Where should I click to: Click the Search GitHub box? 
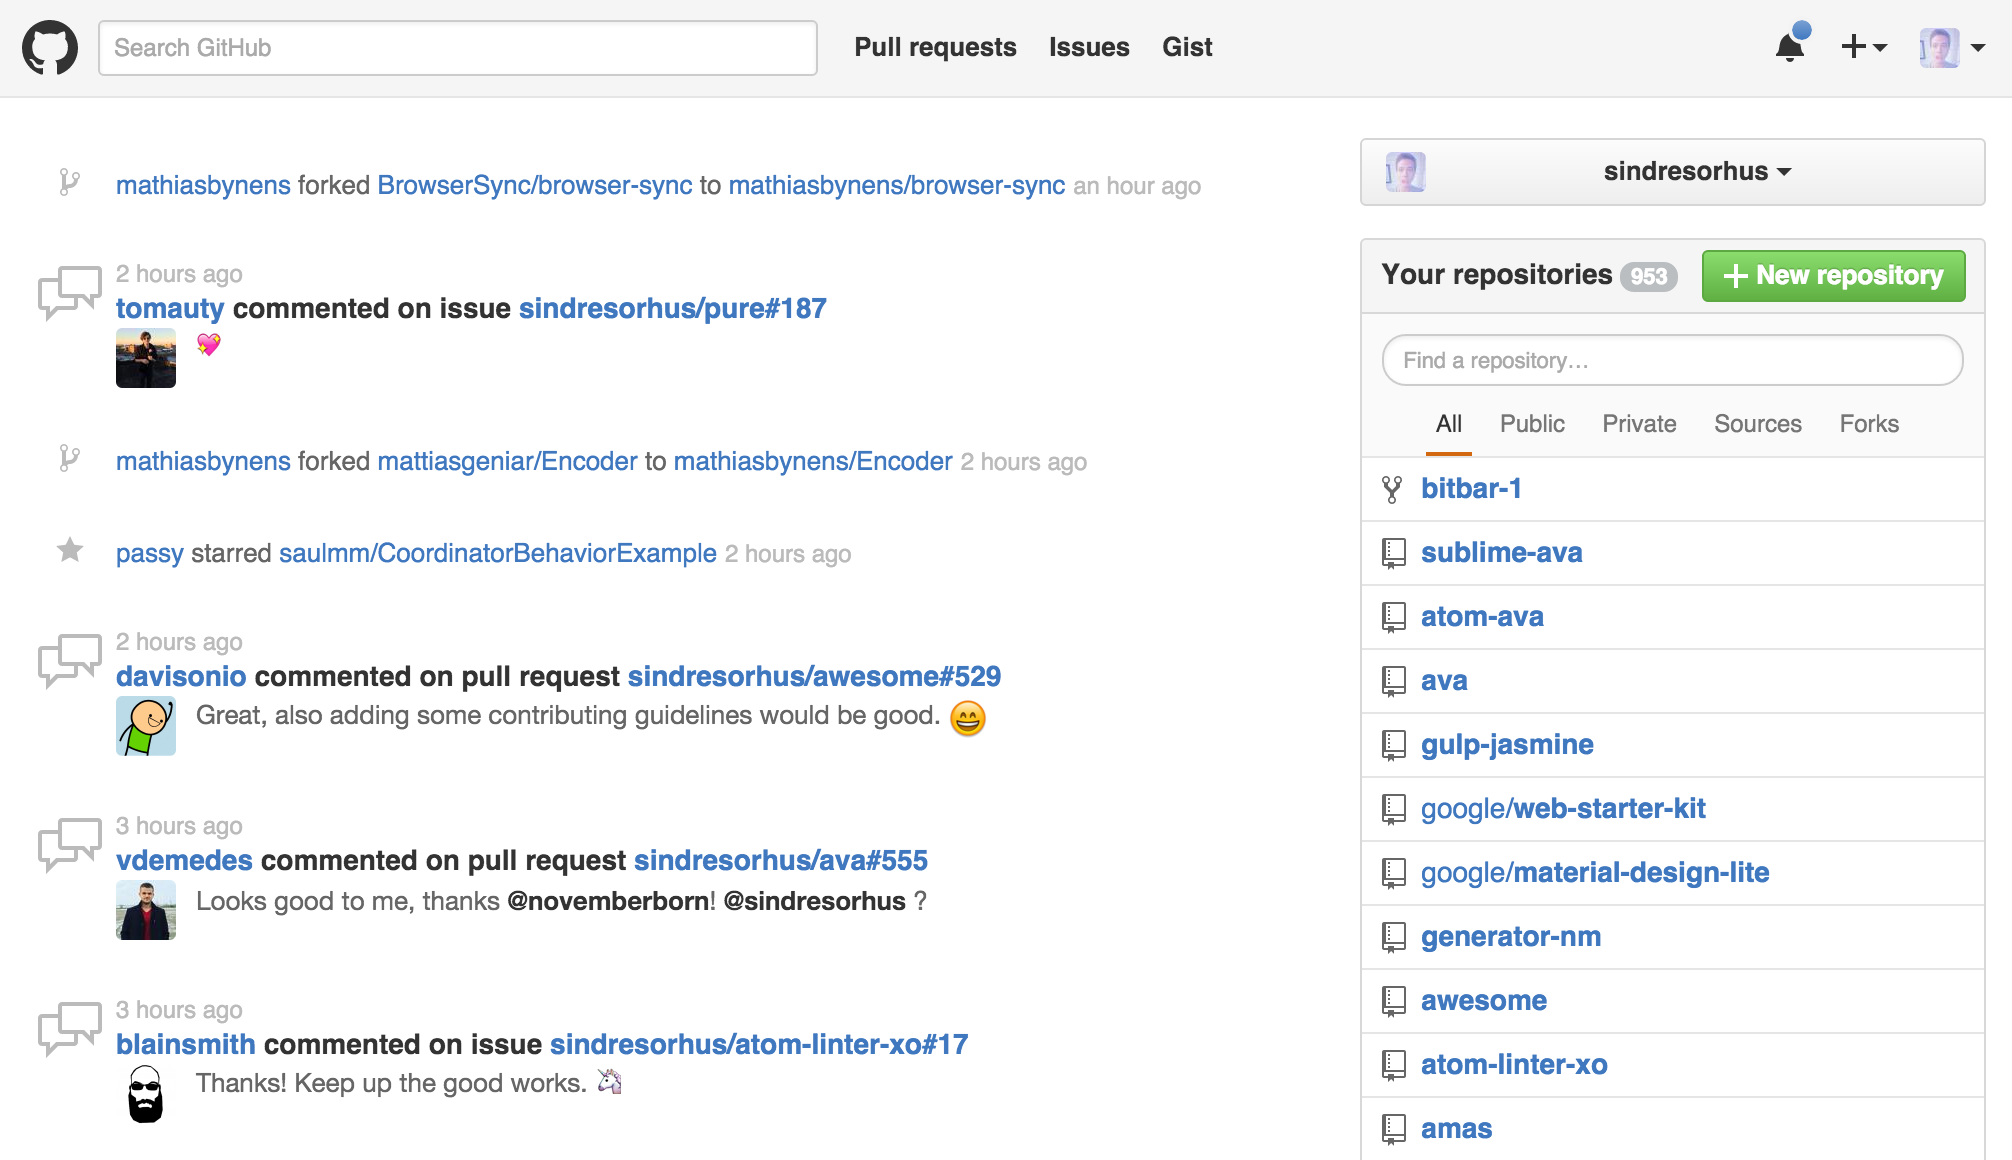(458, 48)
